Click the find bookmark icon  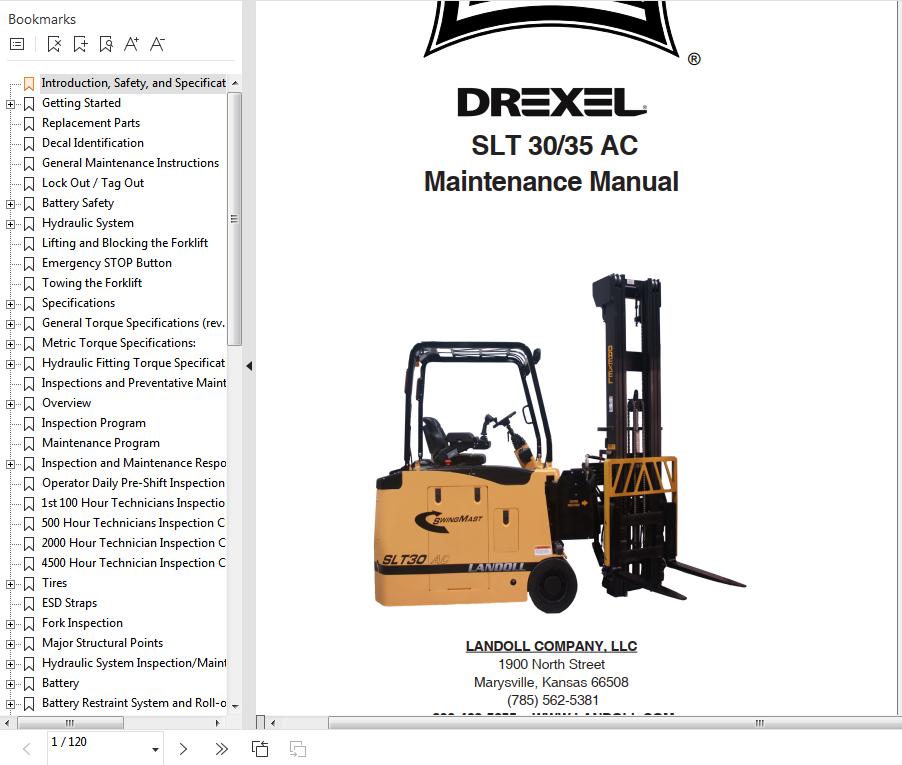point(106,44)
